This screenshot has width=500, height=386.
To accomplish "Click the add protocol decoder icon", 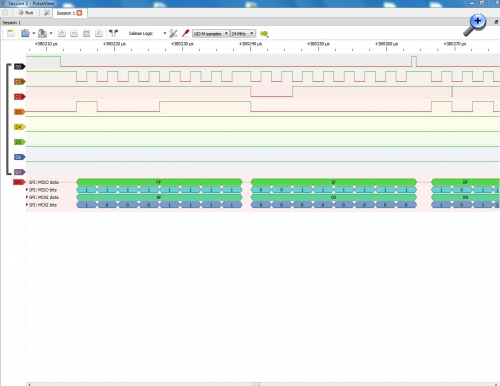I will 264,34.
